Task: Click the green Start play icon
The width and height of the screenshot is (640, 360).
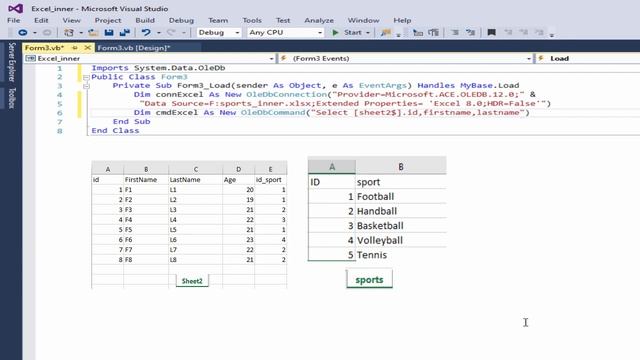Action: [335, 33]
